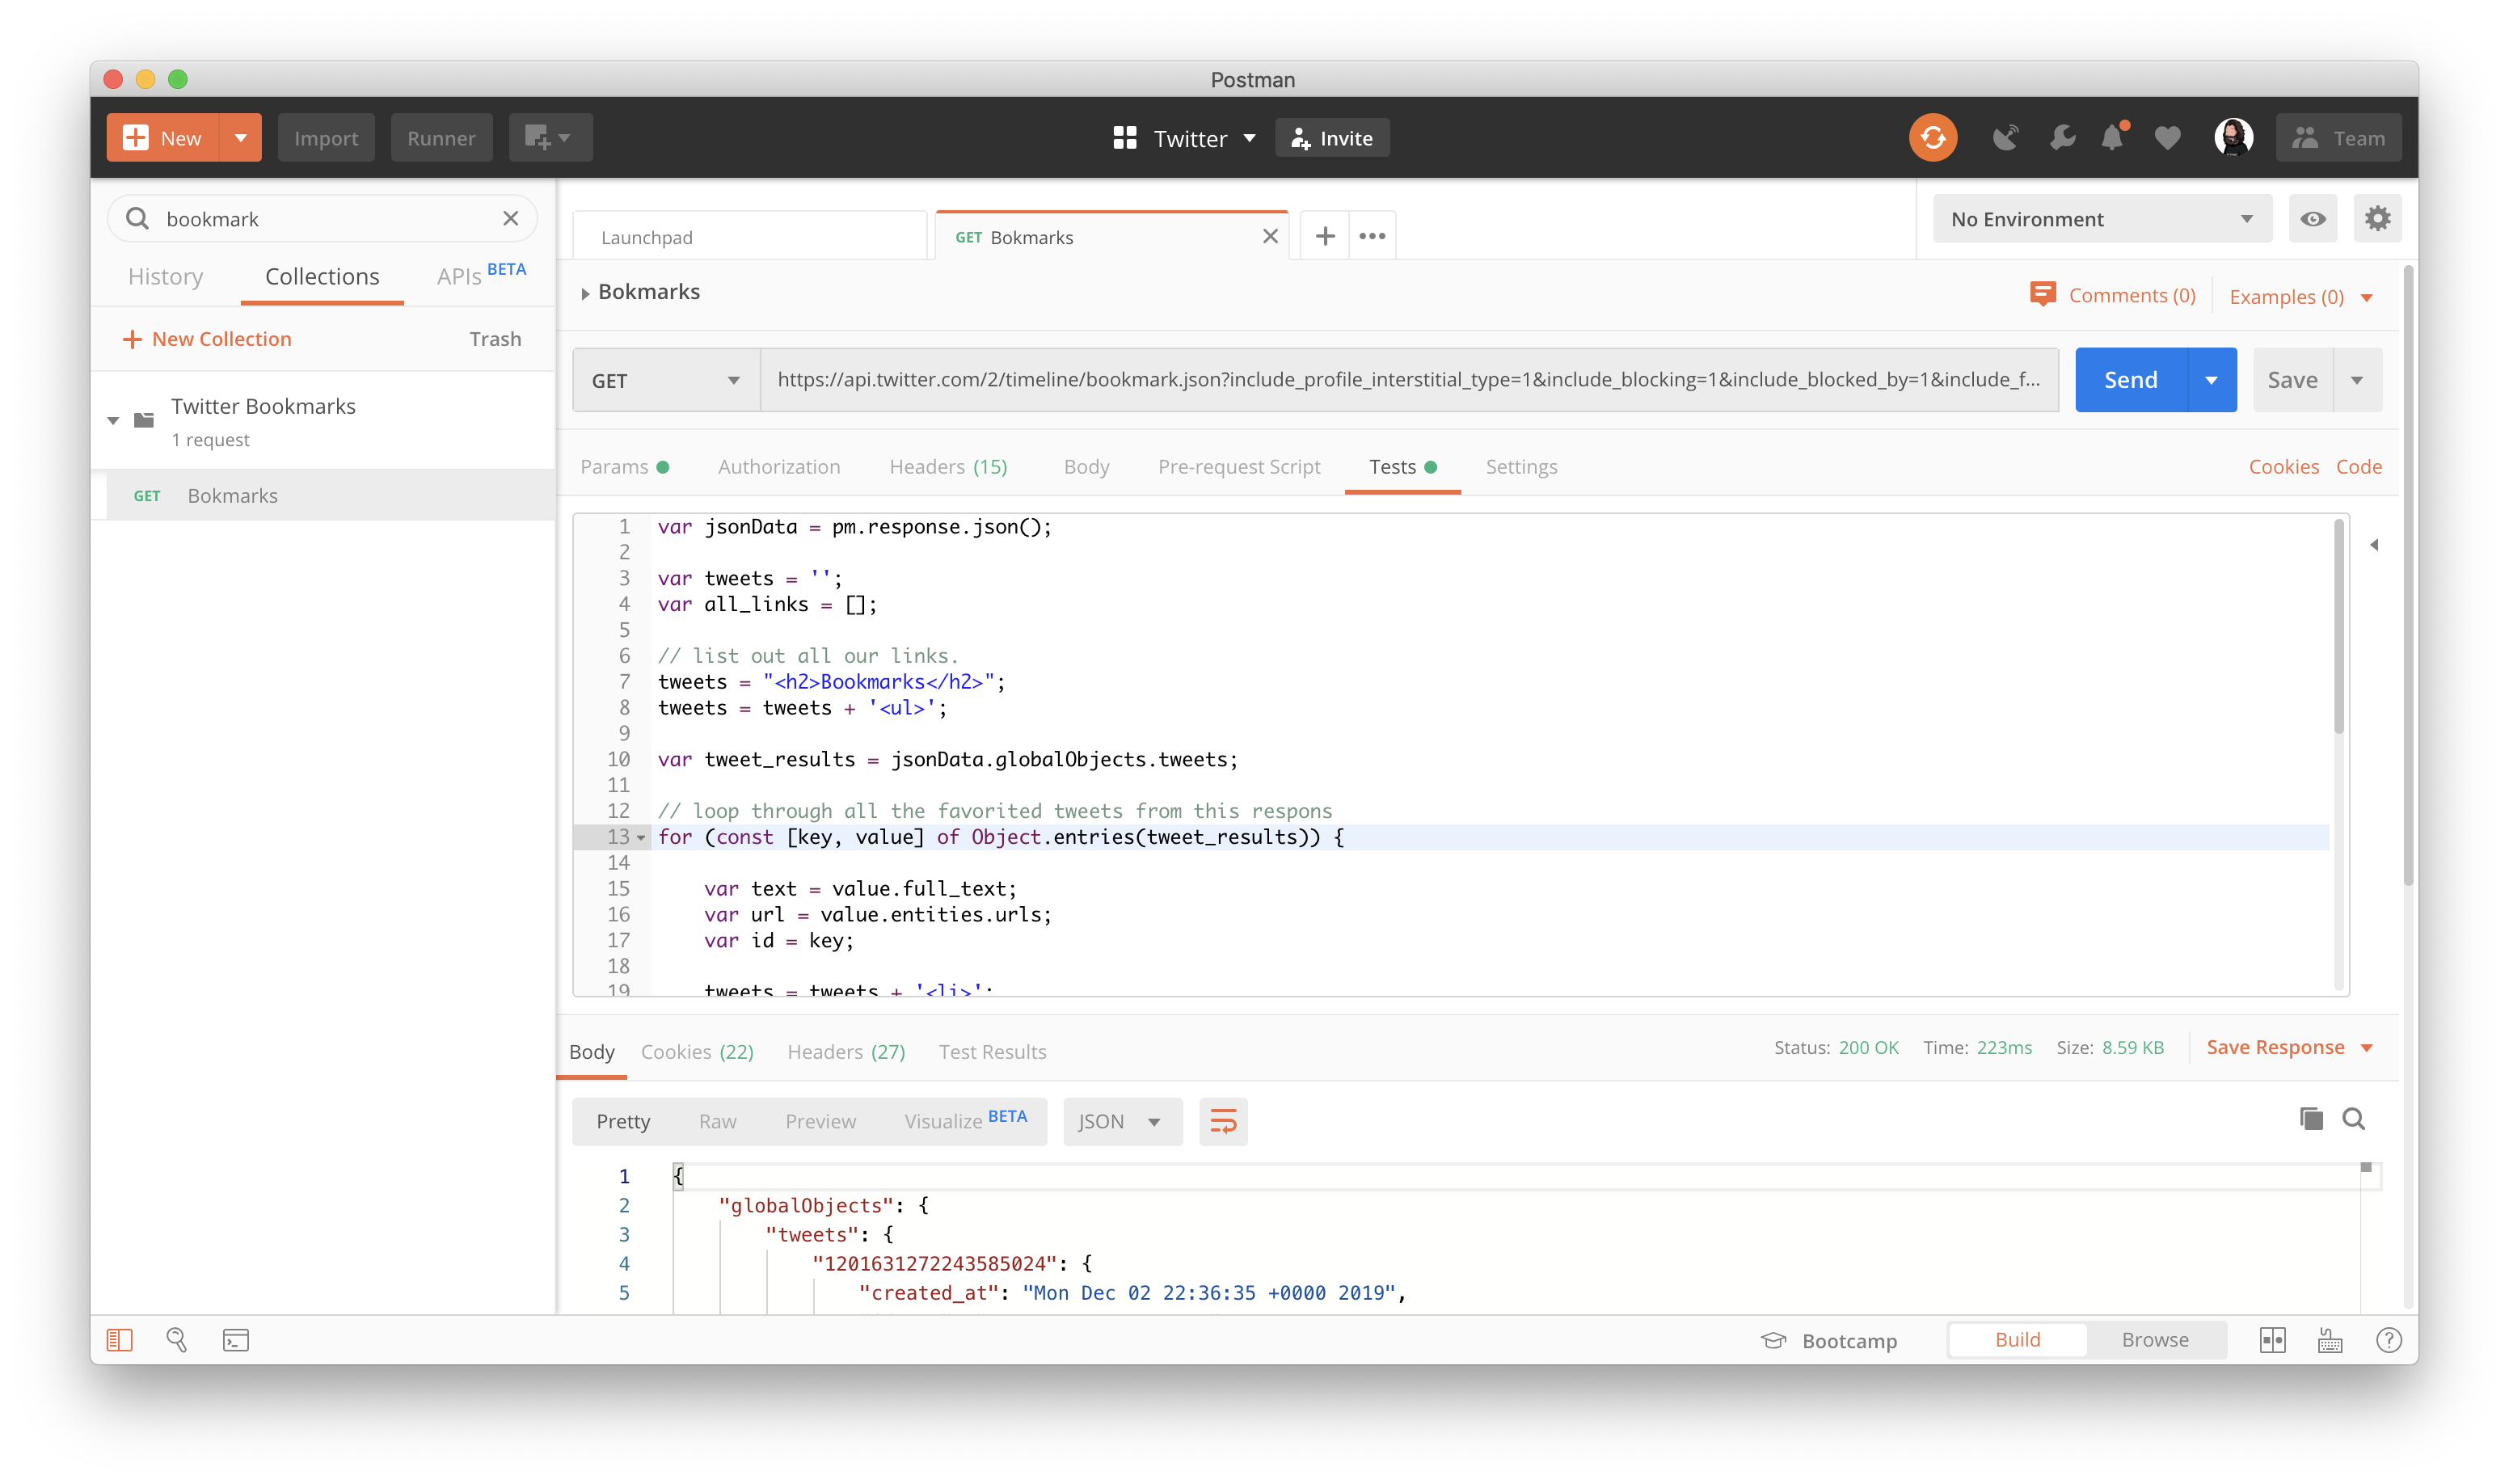Close the Bokmarks request tab
The height and width of the screenshot is (1484, 2509).
tap(1269, 236)
